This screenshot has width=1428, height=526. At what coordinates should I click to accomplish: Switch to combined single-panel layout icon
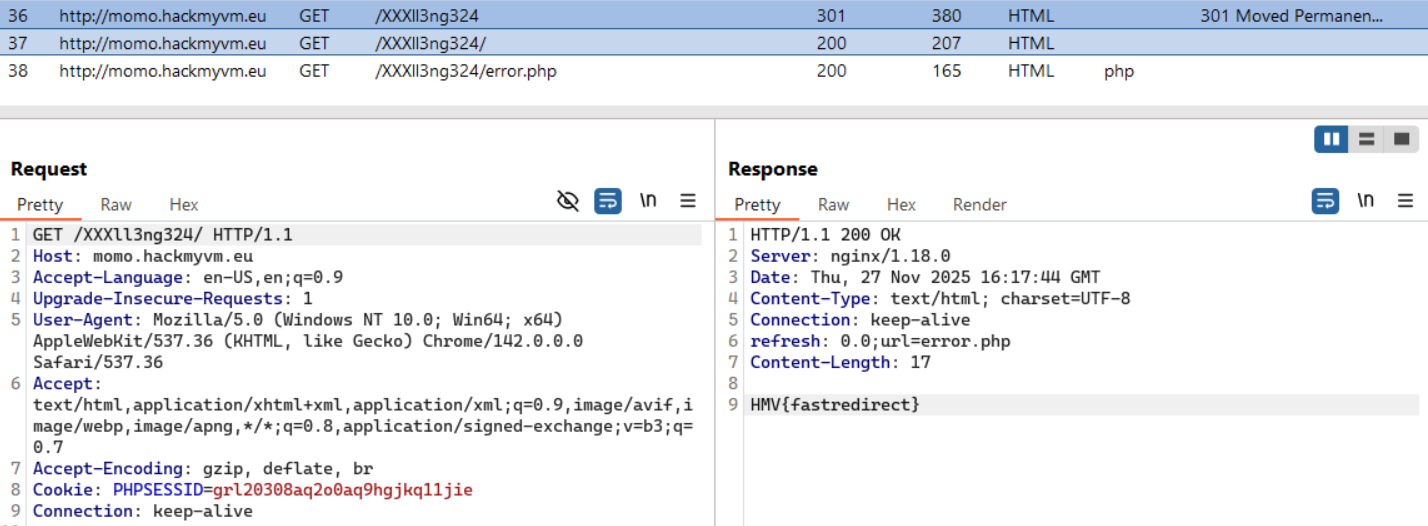click(1401, 139)
